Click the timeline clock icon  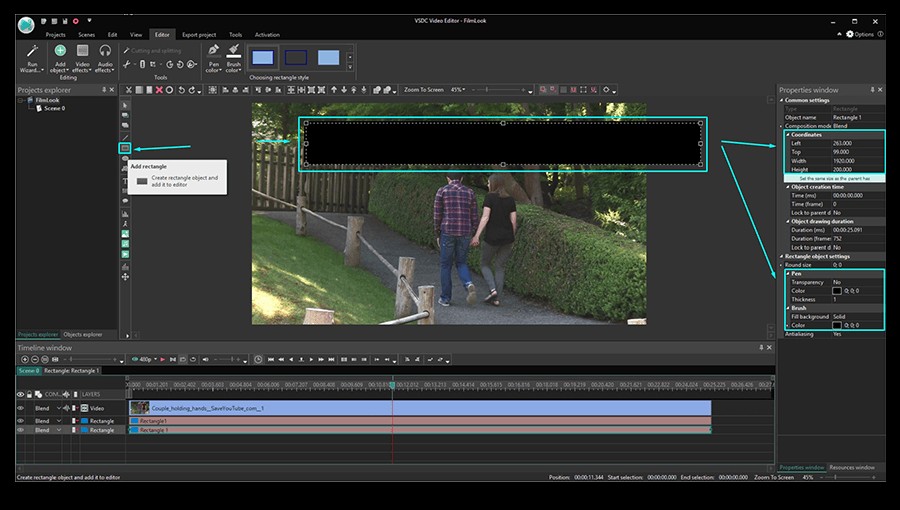point(258,360)
